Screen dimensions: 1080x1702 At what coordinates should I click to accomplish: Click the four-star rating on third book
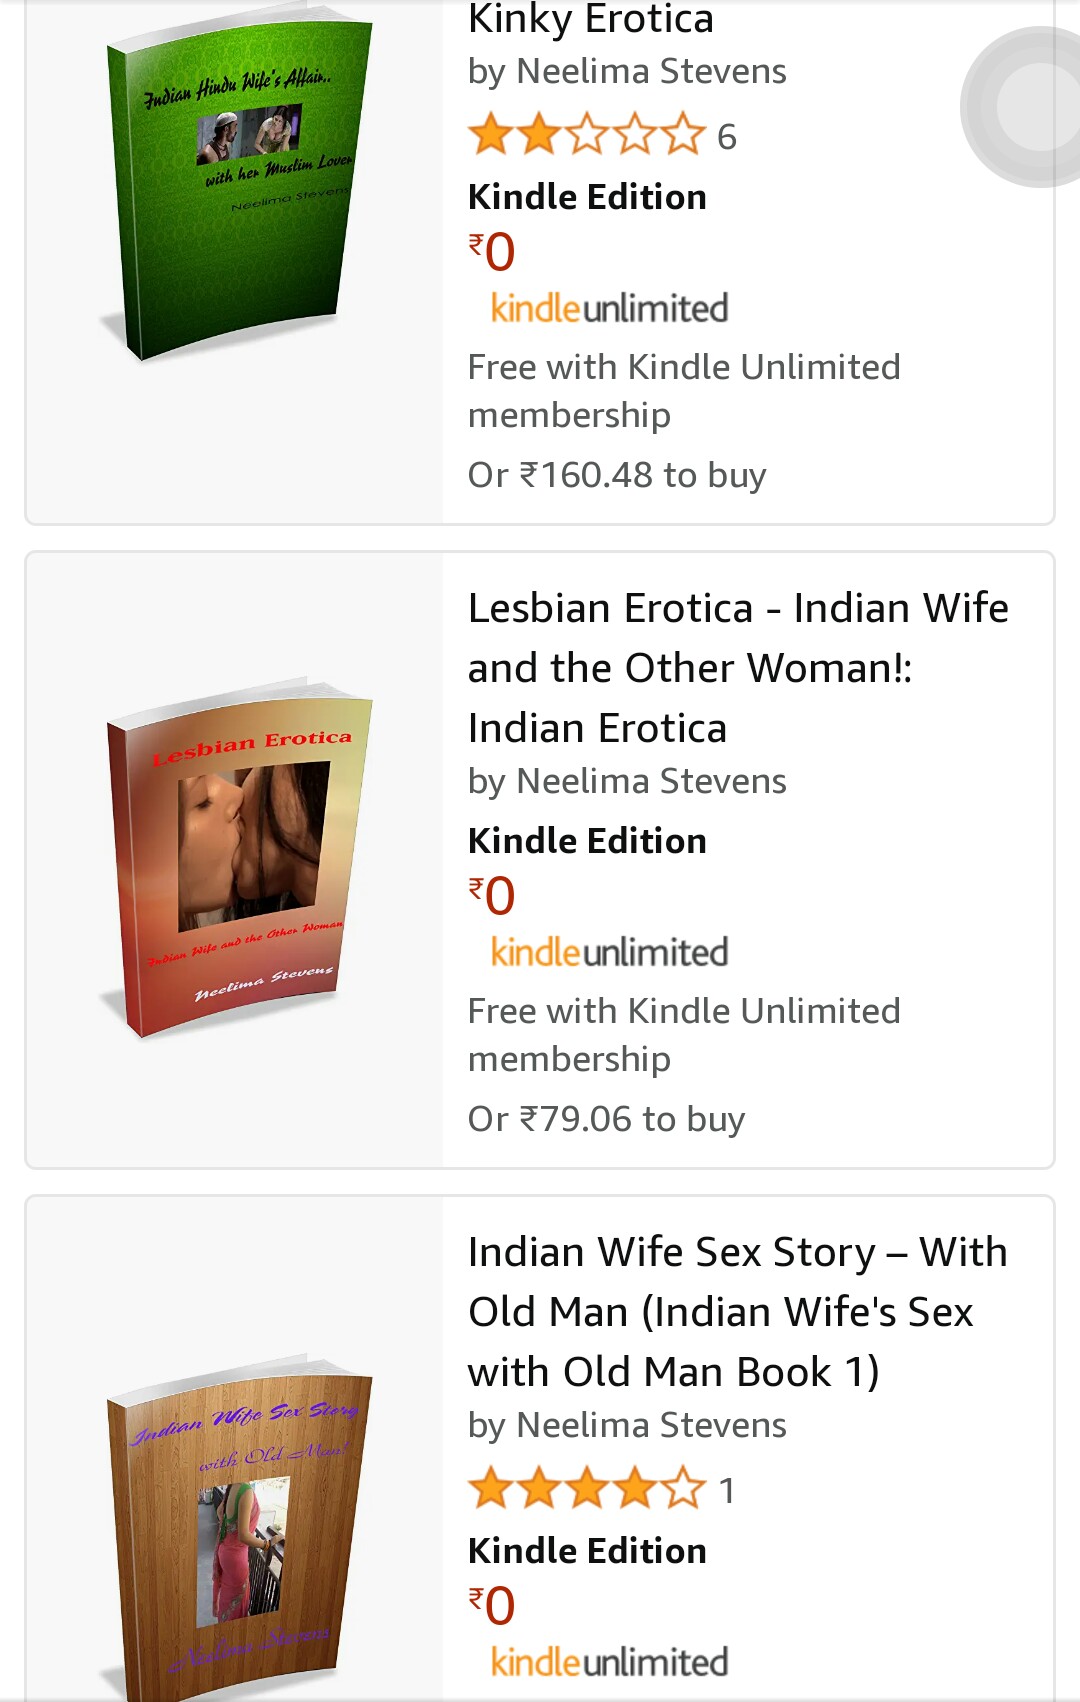(586, 1489)
